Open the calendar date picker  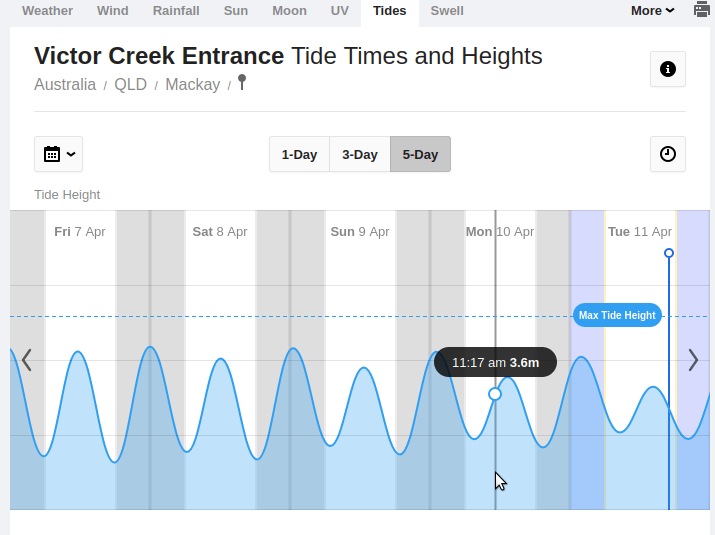click(x=59, y=154)
